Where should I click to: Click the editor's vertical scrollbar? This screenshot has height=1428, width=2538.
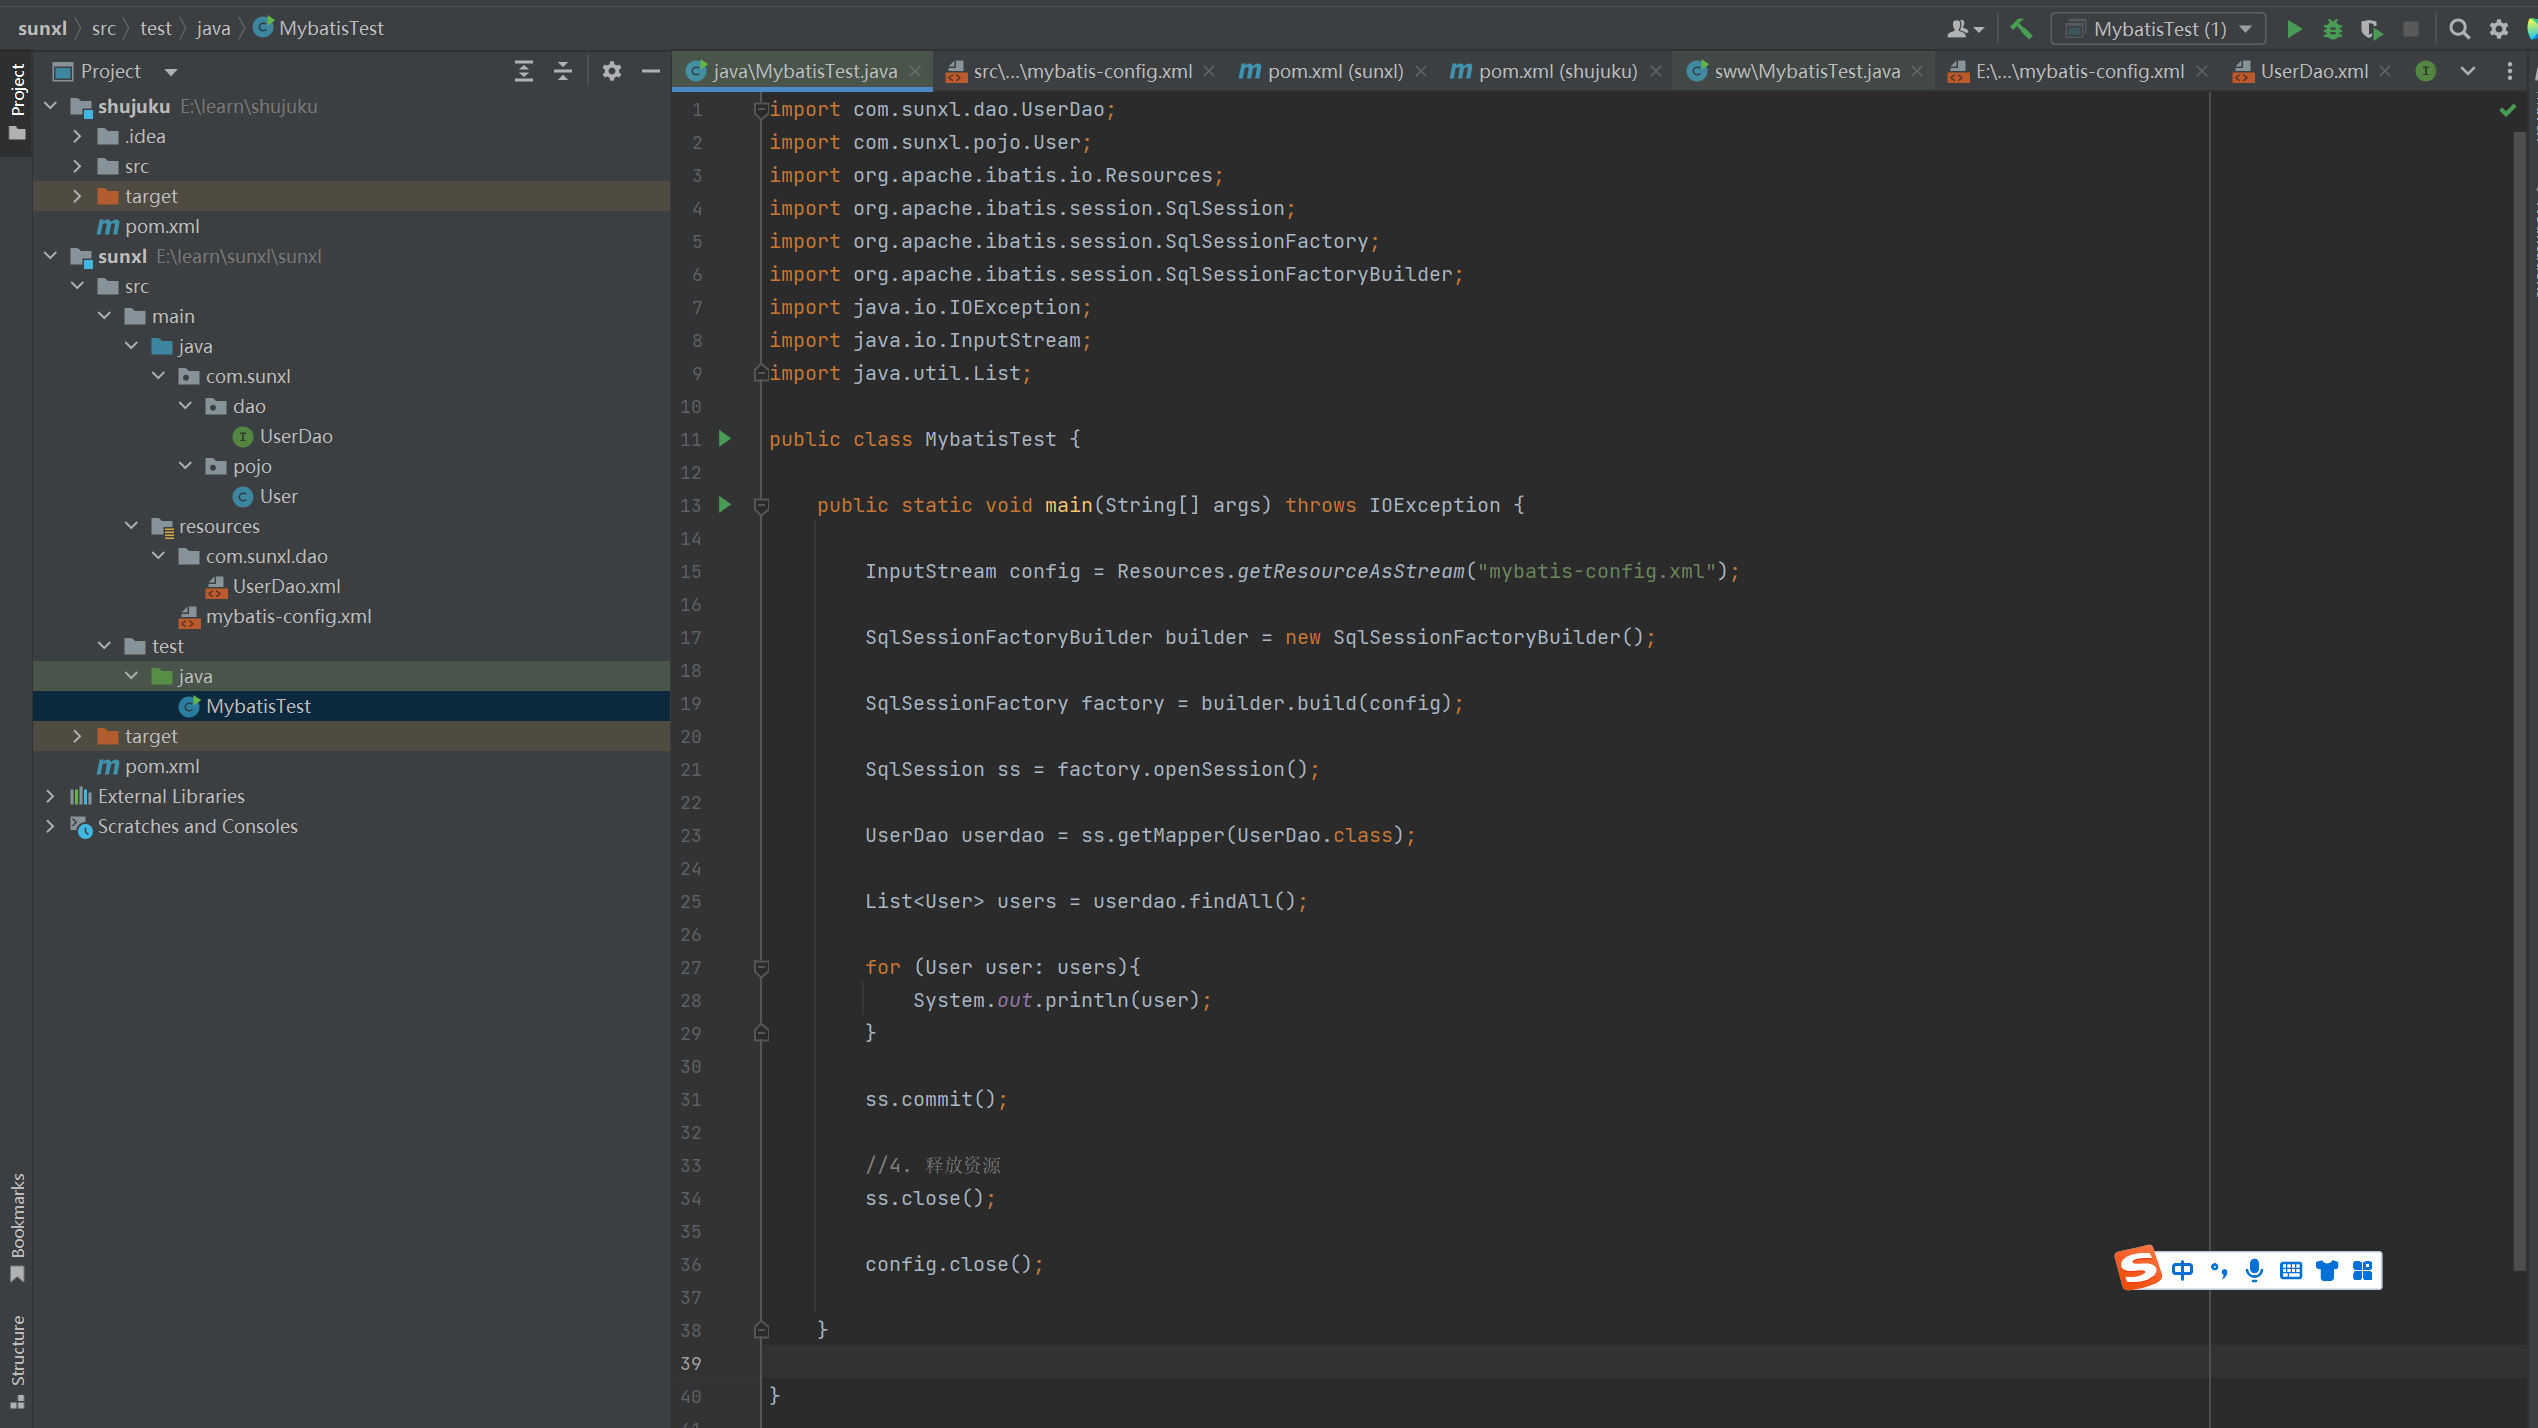tap(2519, 700)
